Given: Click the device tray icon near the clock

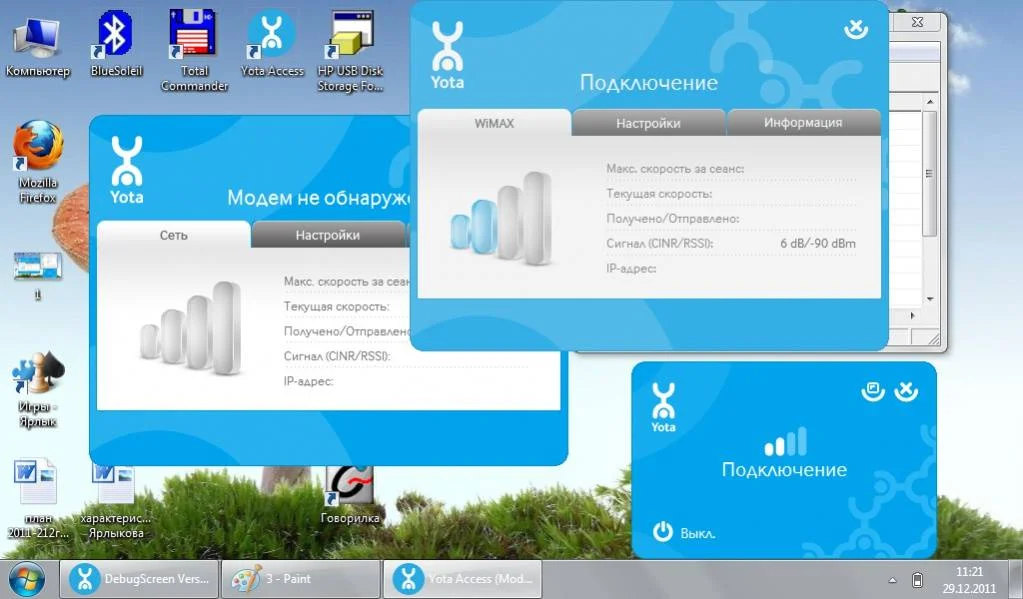Looking at the screenshot, I should [917, 579].
